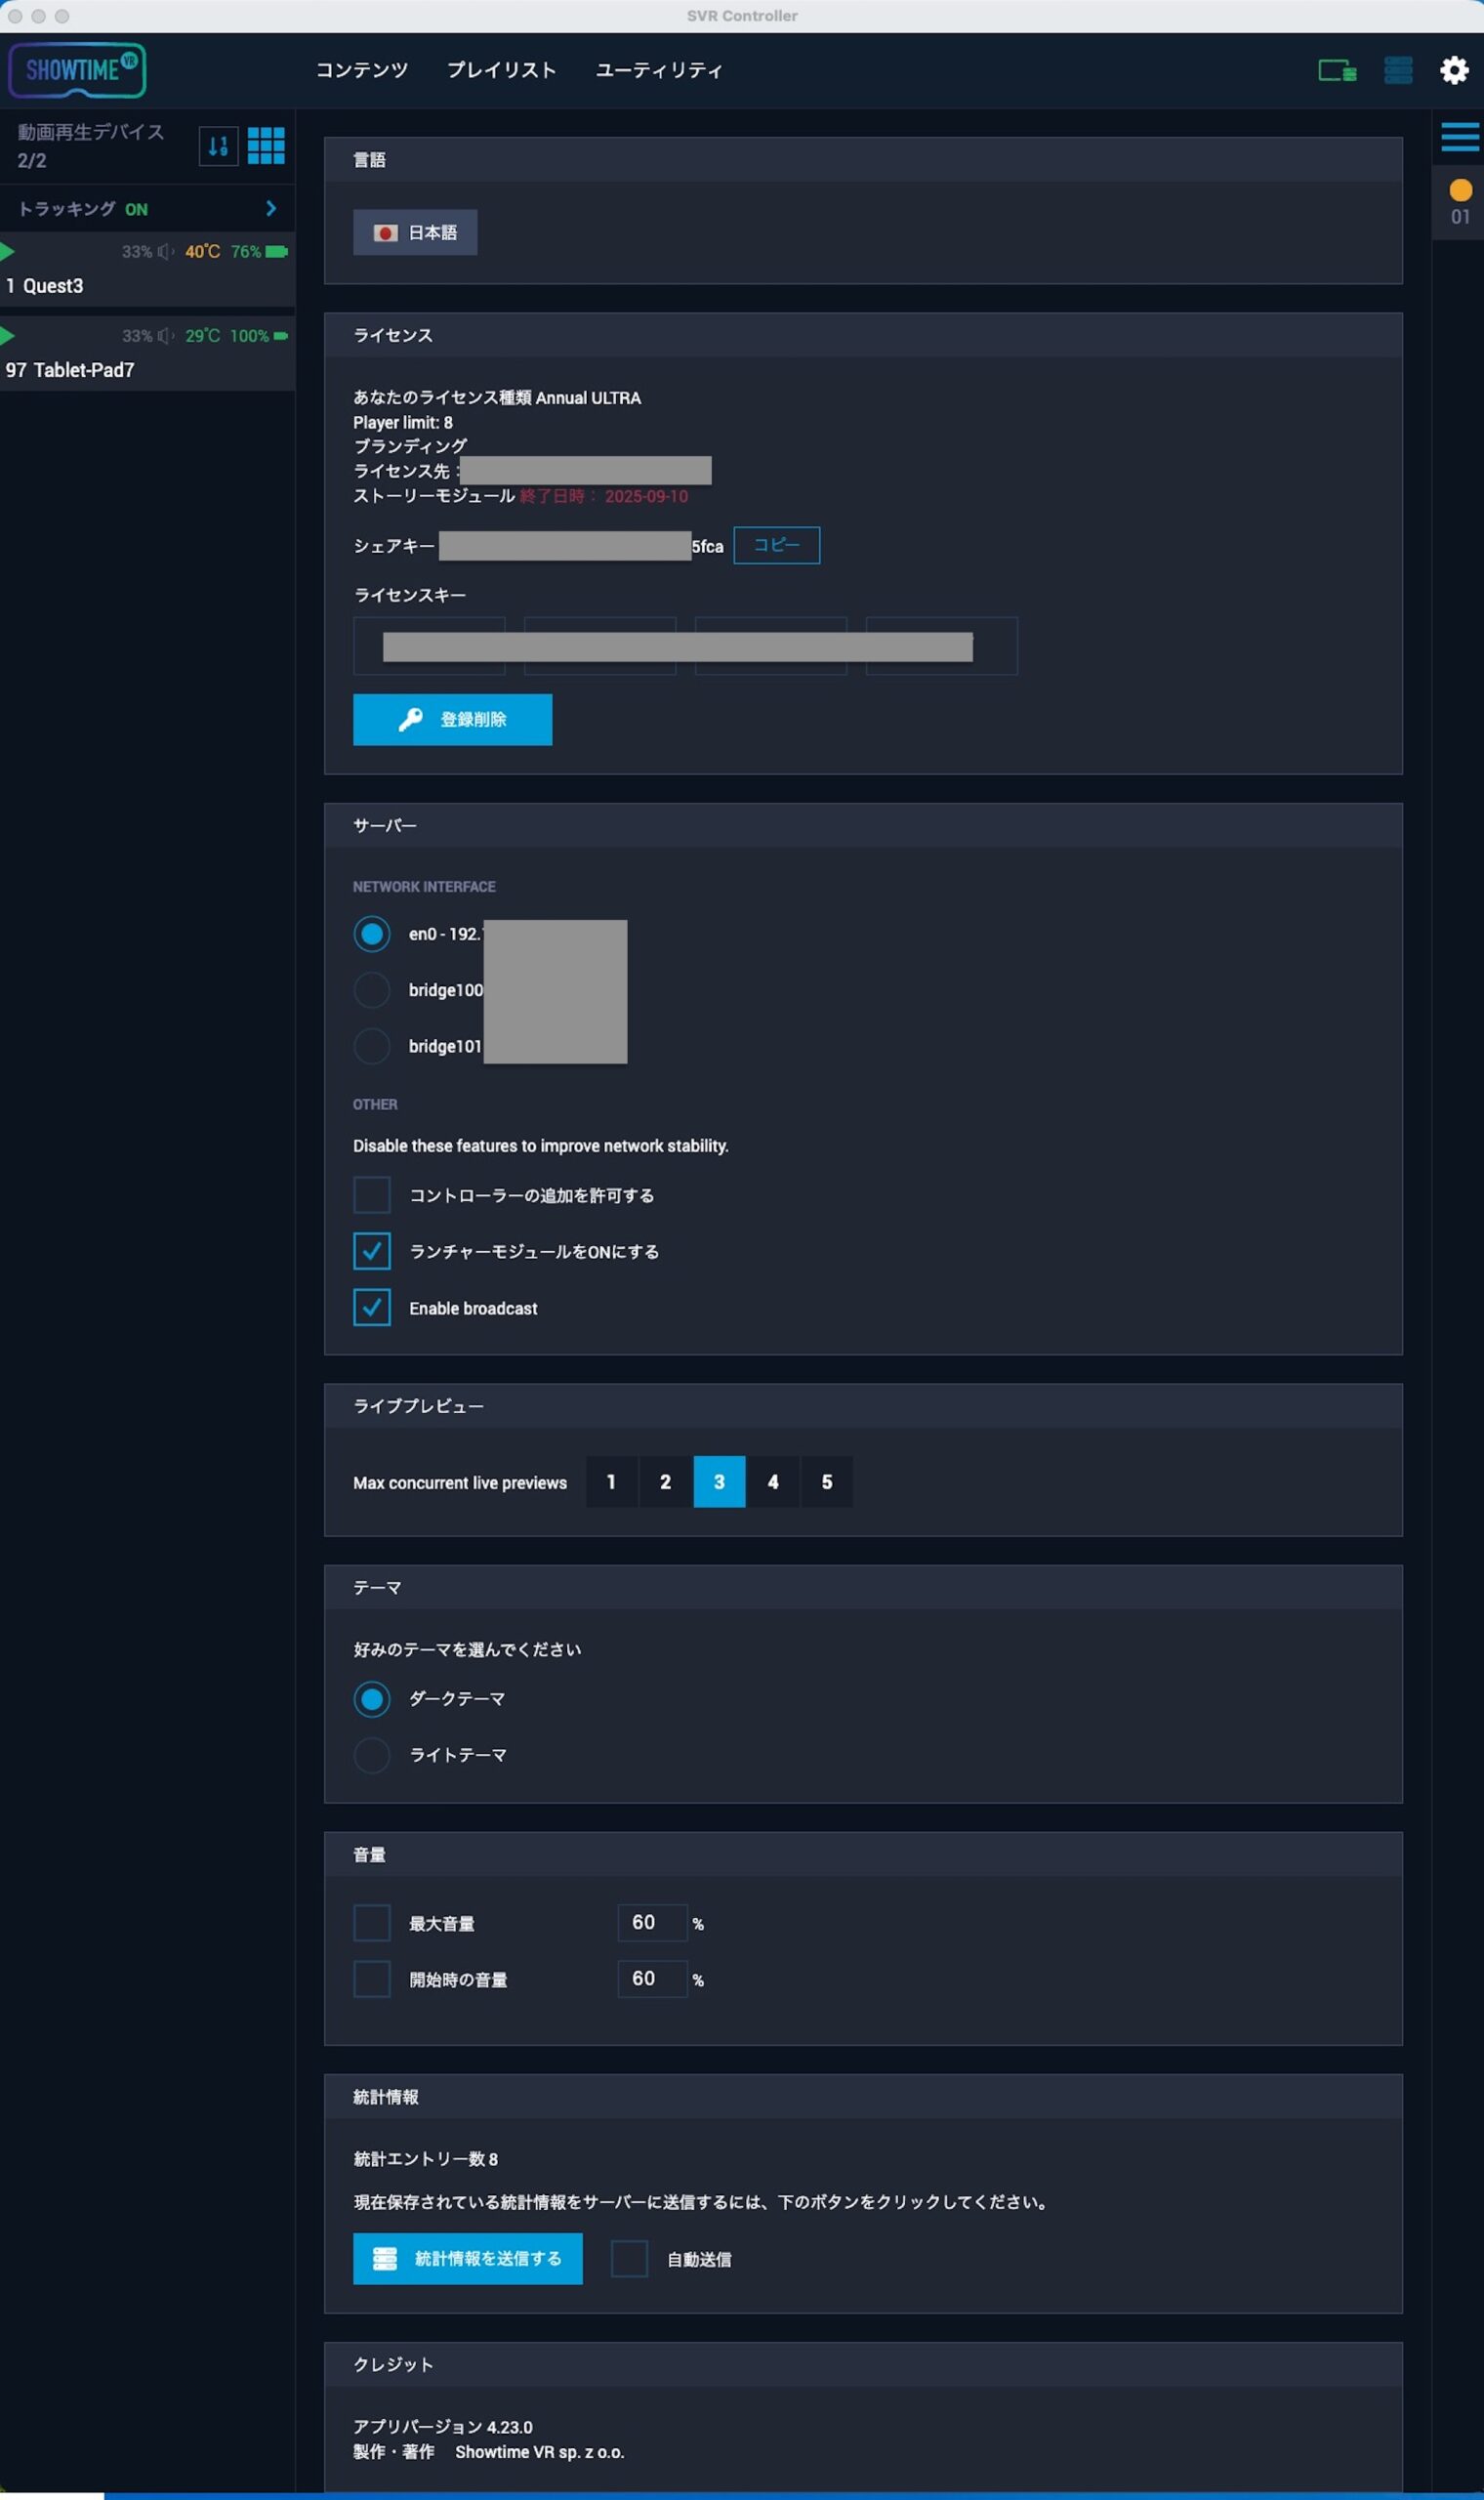Uncheck Enable broadcast option
This screenshot has height=2500, width=1484.
tap(372, 1307)
